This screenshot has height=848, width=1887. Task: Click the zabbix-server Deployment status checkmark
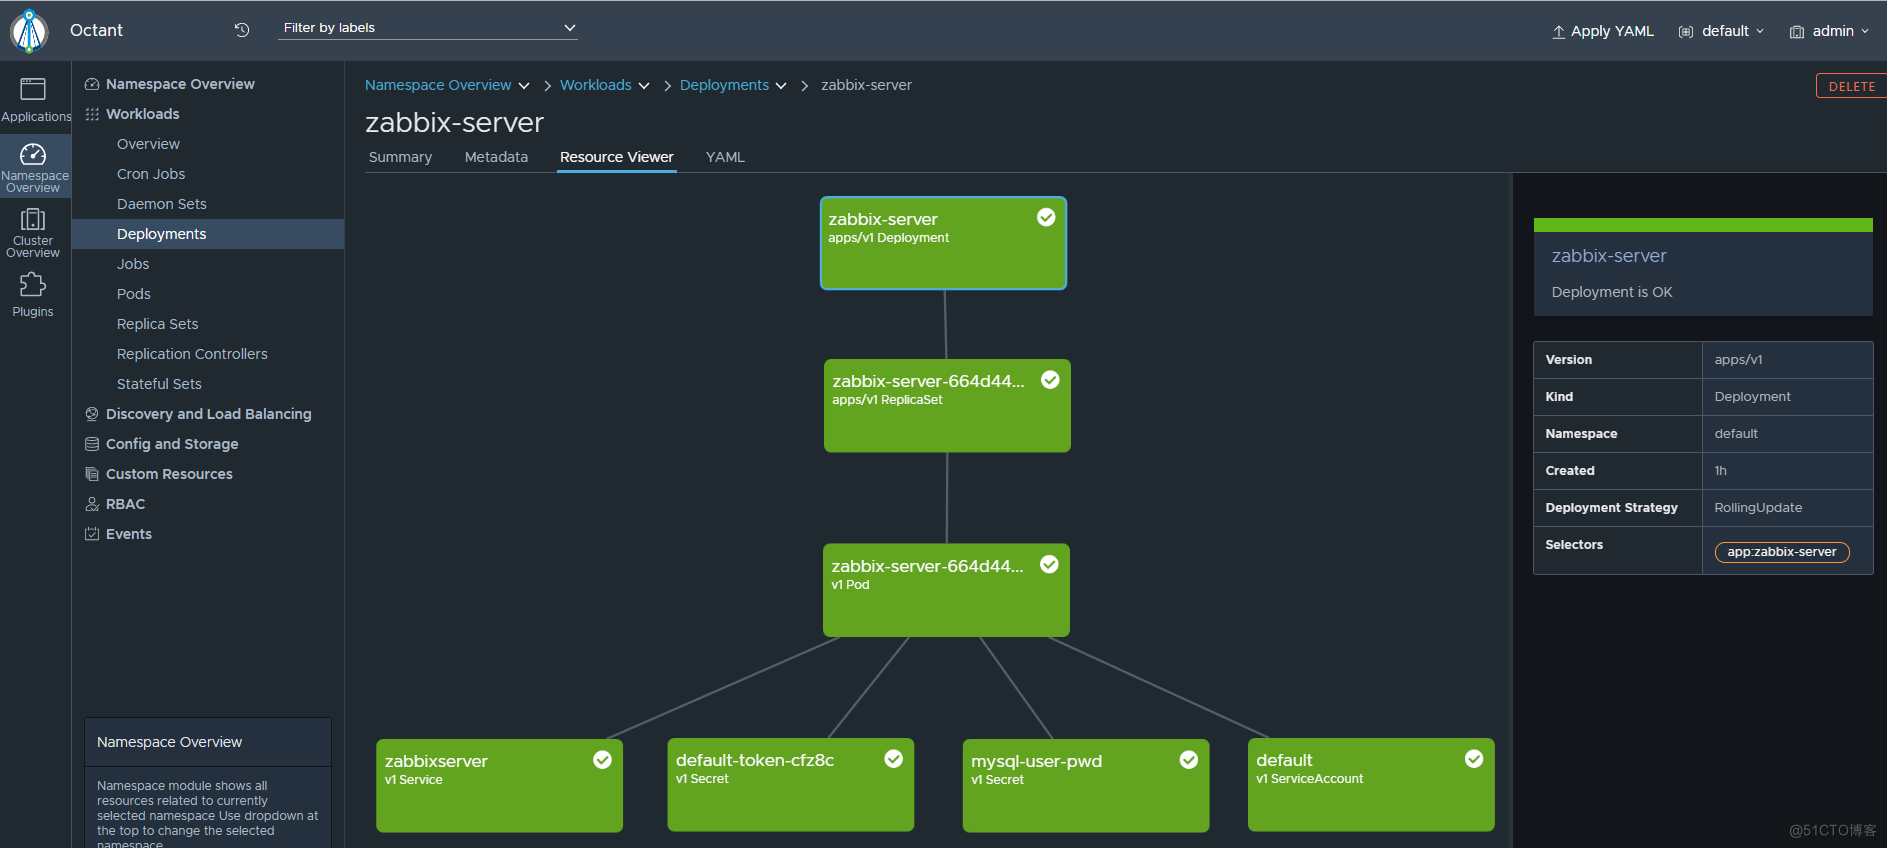(x=1046, y=217)
